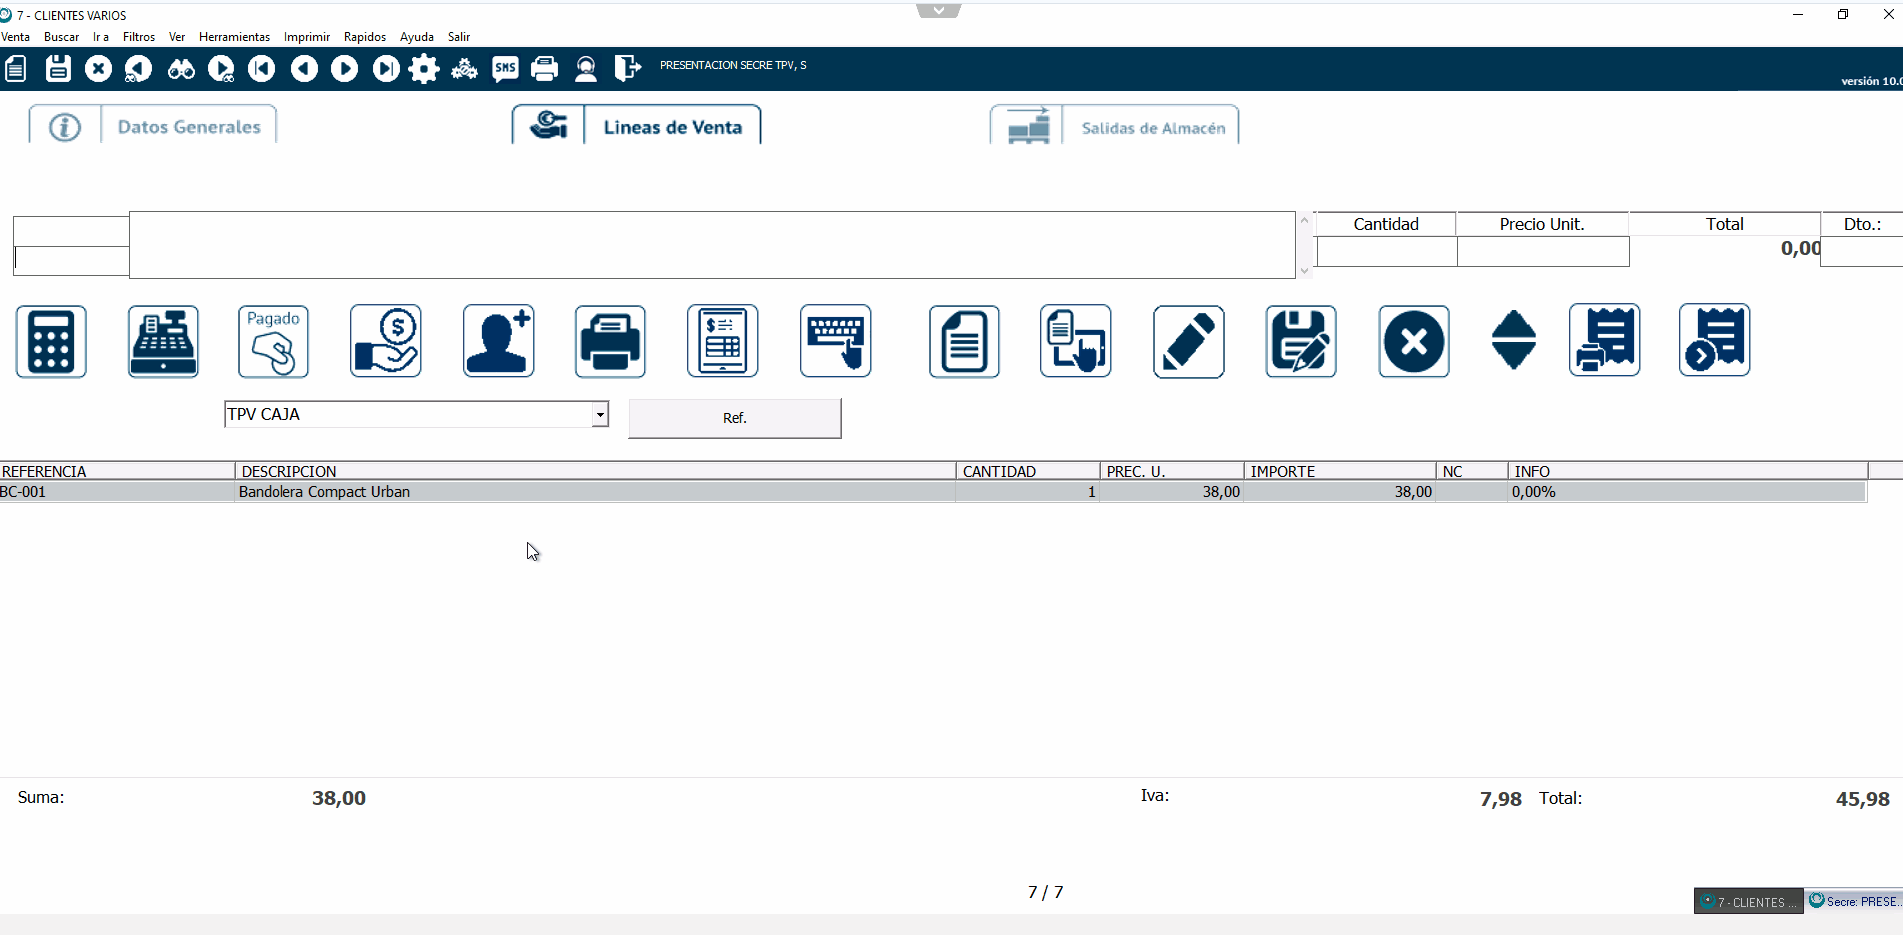Image resolution: width=1903 pixels, height=935 pixels.
Task: Click the Cantidad input field
Action: coord(1386,252)
